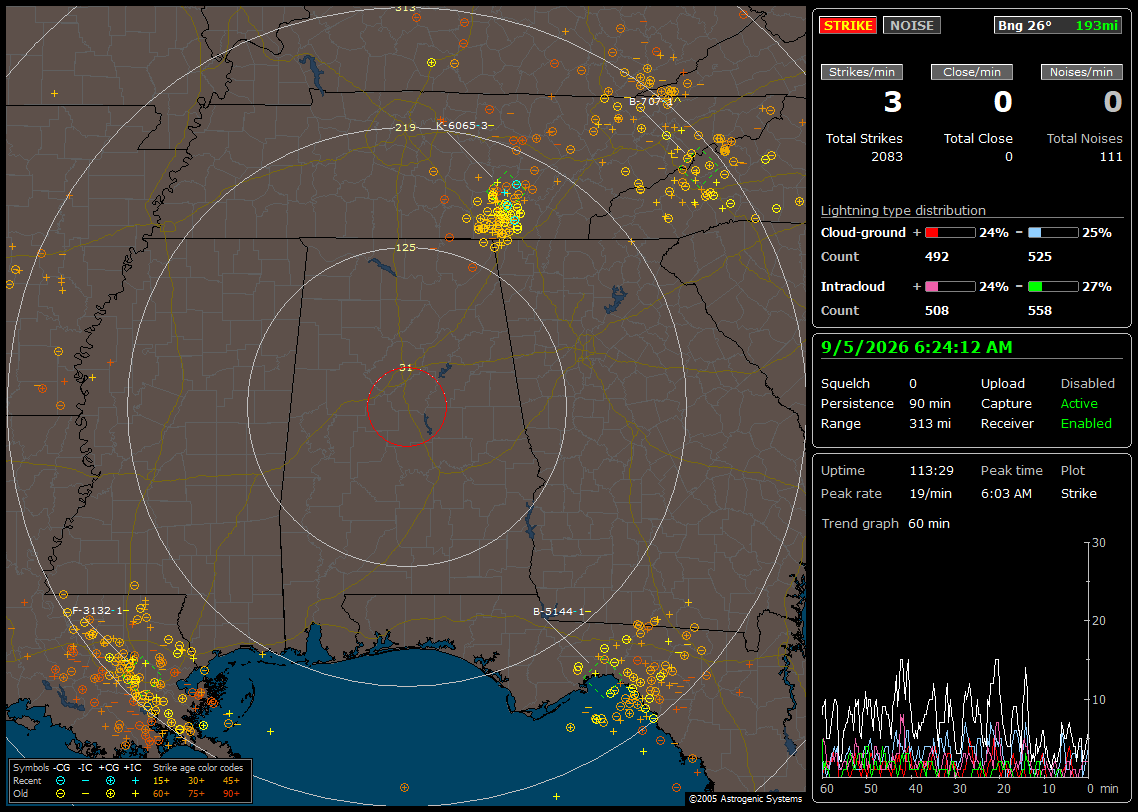This screenshot has height=812, width=1138.
Task: Click the bearing and distance readout box
Action: (1058, 25)
